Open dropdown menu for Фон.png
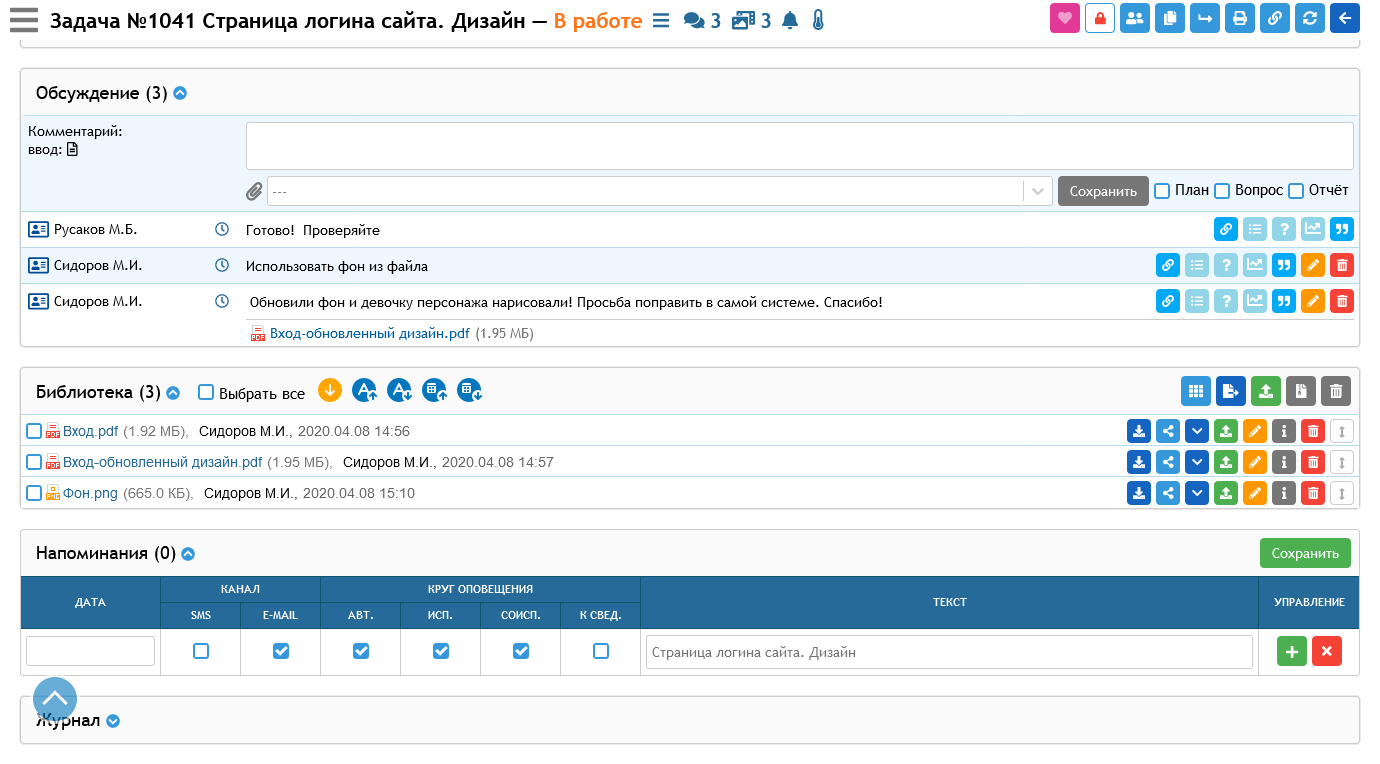Screen dimensions: 1380x764 1197,493
